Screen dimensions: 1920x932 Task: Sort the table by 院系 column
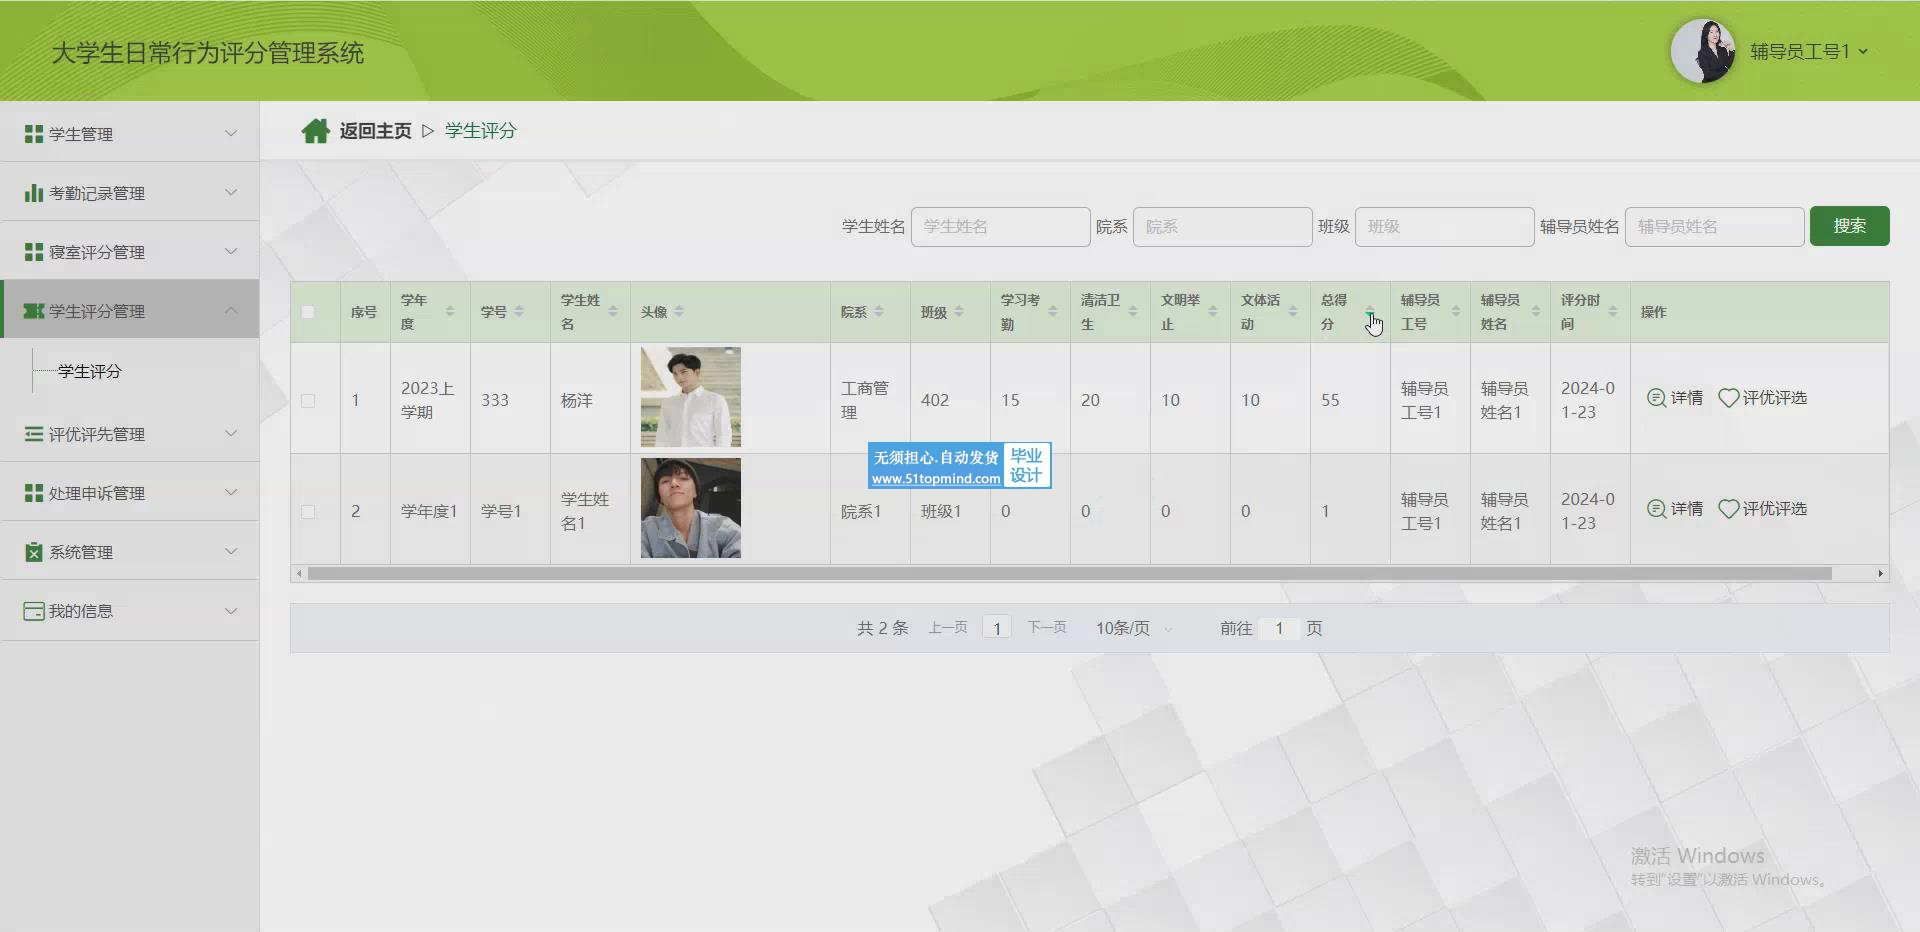[879, 312]
